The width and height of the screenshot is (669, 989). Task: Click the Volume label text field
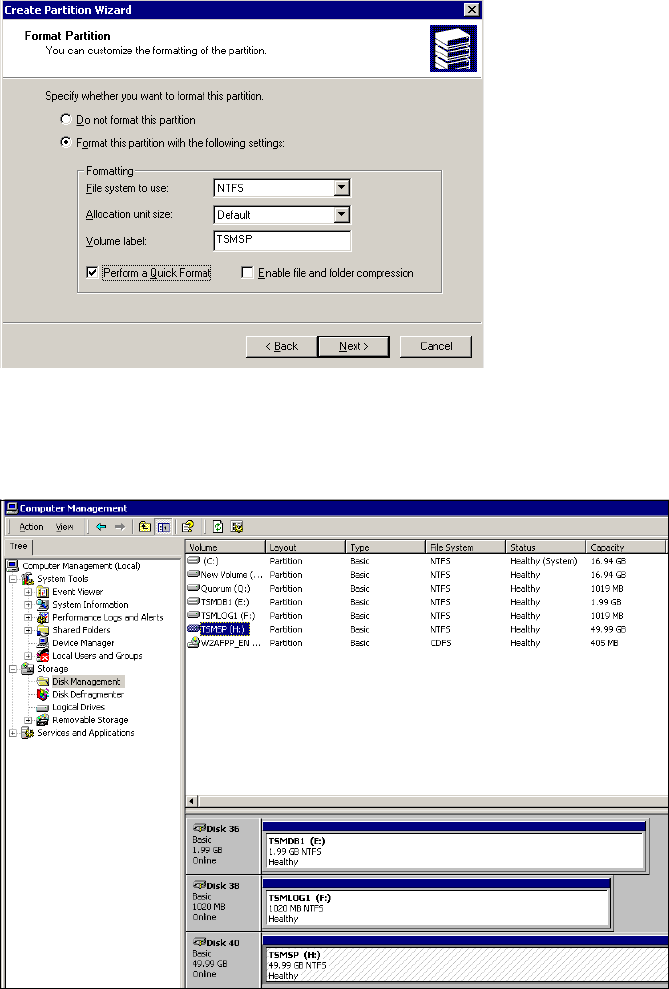coord(282,241)
